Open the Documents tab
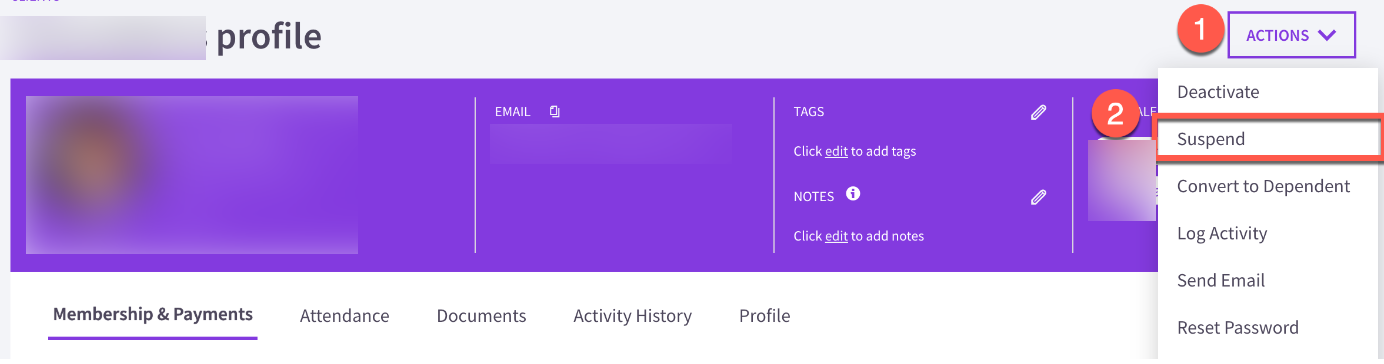The image size is (1384, 364). tap(481, 315)
